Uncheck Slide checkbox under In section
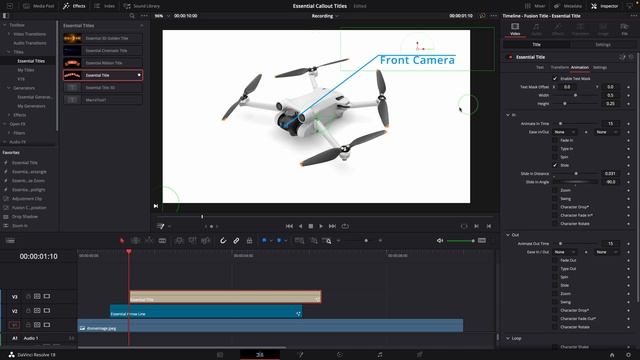Screen dimensions: 640x360 click(555, 165)
